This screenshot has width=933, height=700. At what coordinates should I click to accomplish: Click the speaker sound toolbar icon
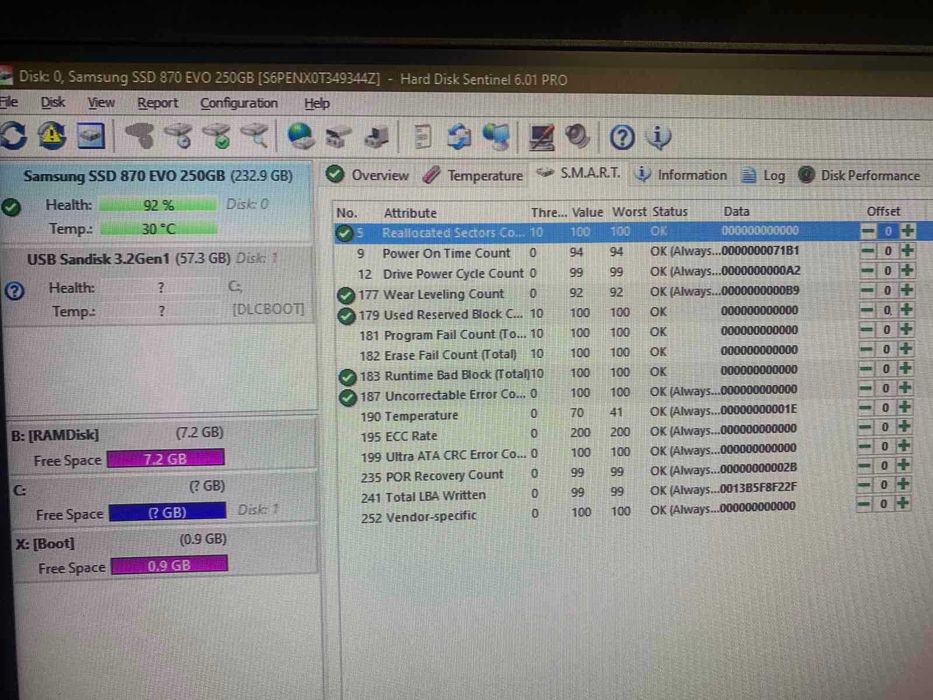577,137
